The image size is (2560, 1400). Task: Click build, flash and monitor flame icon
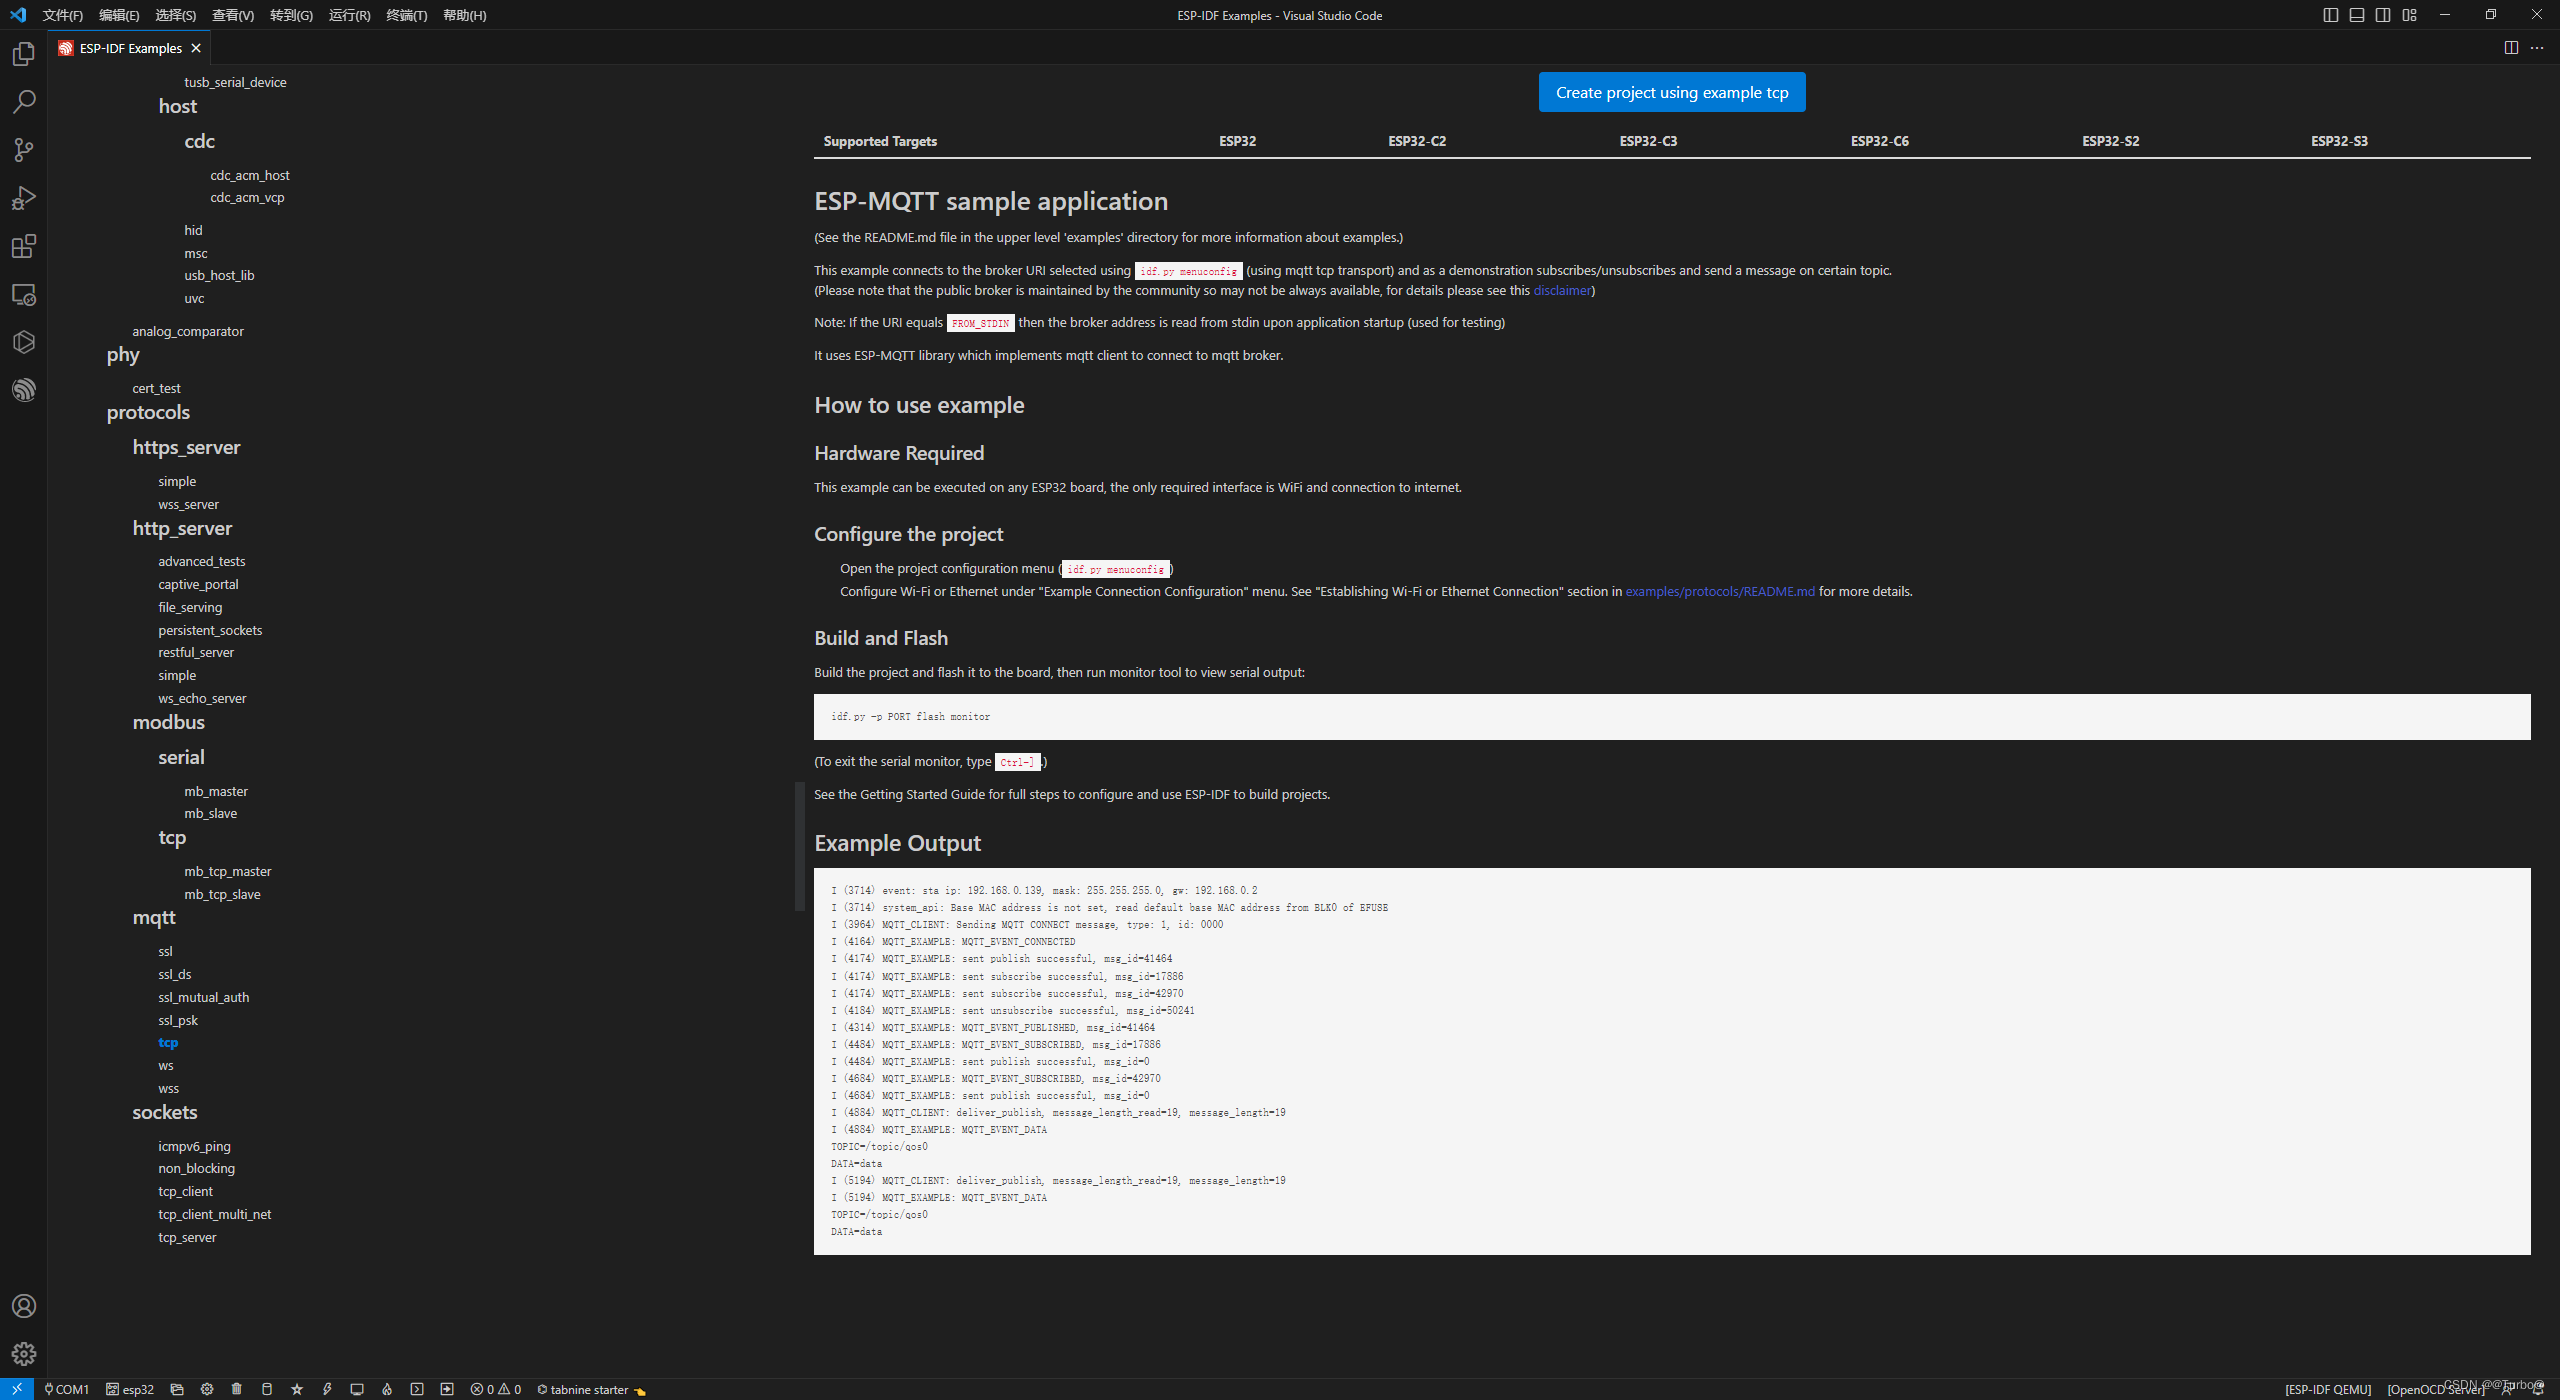click(x=387, y=1389)
